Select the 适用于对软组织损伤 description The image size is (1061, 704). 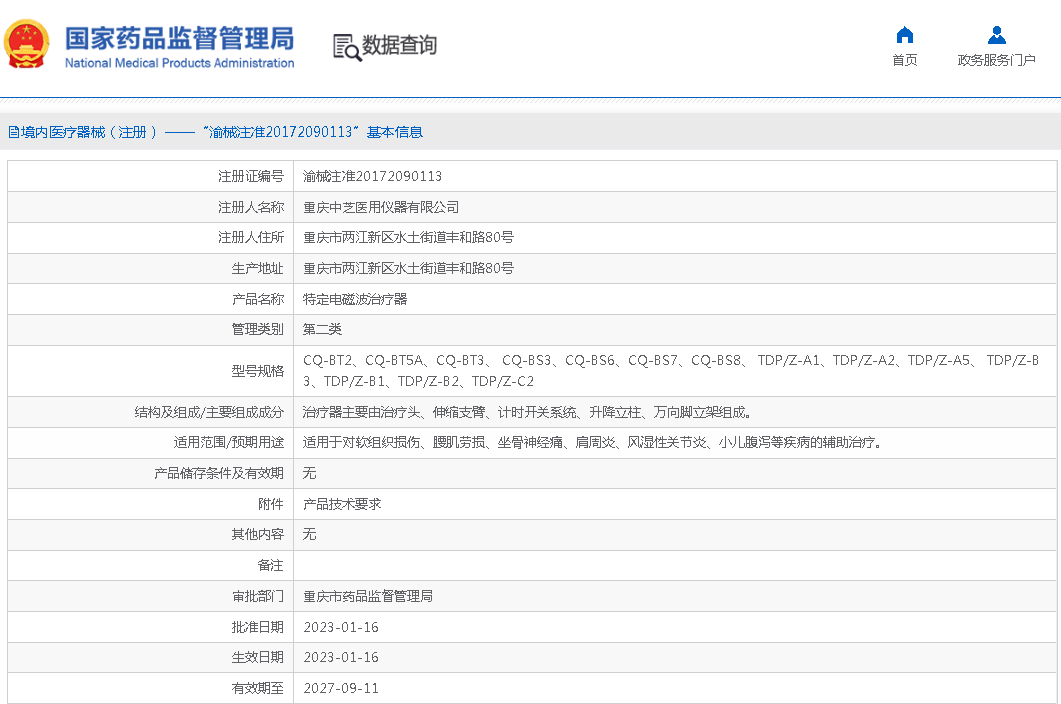click(x=591, y=443)
